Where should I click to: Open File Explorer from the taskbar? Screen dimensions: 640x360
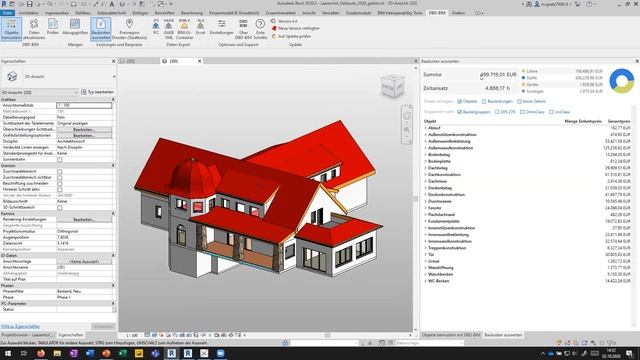pos(57,353)
